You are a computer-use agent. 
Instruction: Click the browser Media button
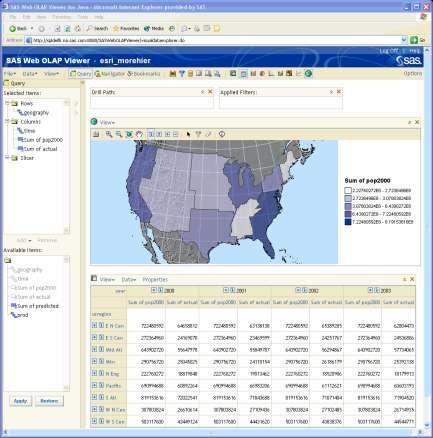pyautogui.click(x=154, y=29)
